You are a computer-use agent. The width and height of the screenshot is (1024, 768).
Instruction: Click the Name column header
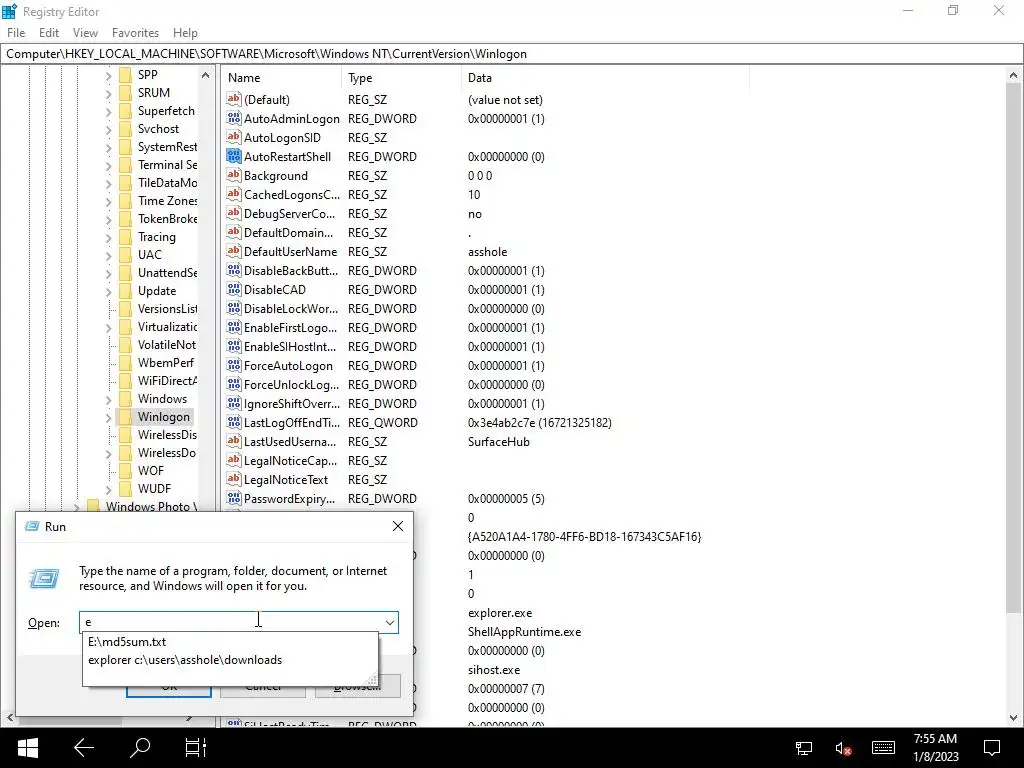tap(281, 78)
